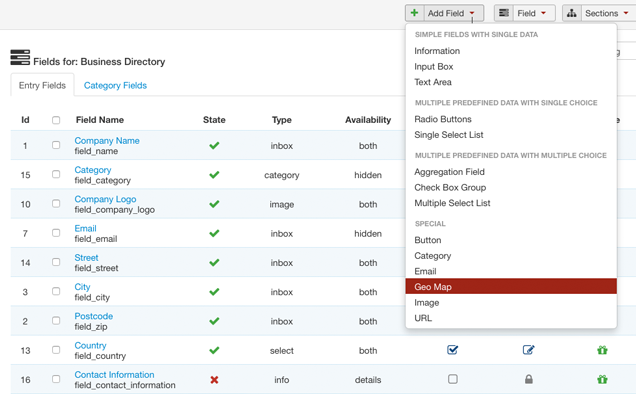
Task: Click the "field_company_logo" alias text
Action: (115, 210)
